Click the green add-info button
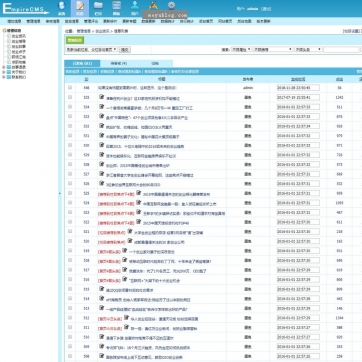Screen dimensions: 362x362 pos(75,40)
